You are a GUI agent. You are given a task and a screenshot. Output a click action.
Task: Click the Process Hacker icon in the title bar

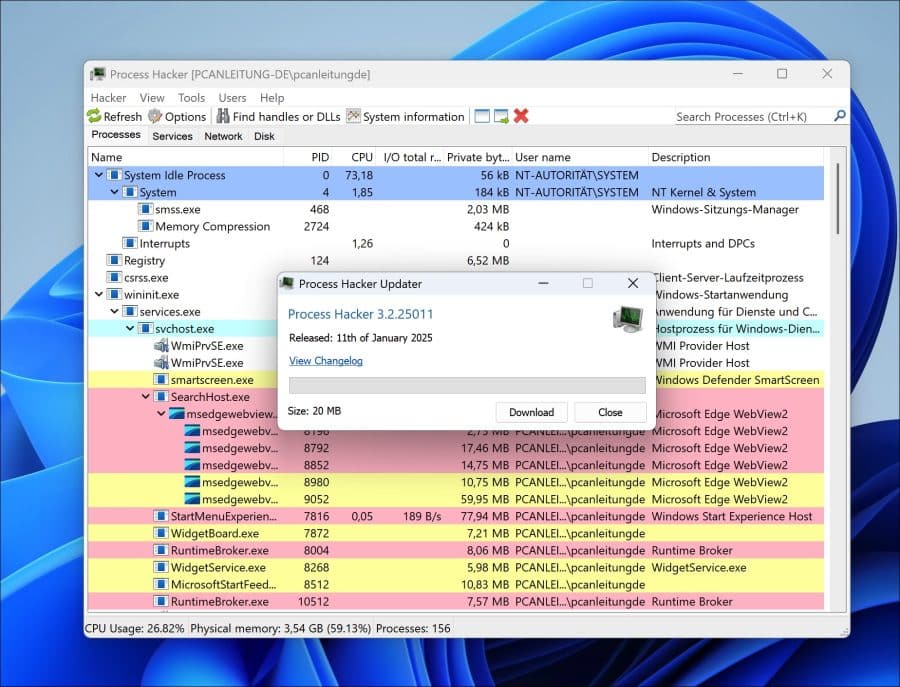[x=96, y=74]
